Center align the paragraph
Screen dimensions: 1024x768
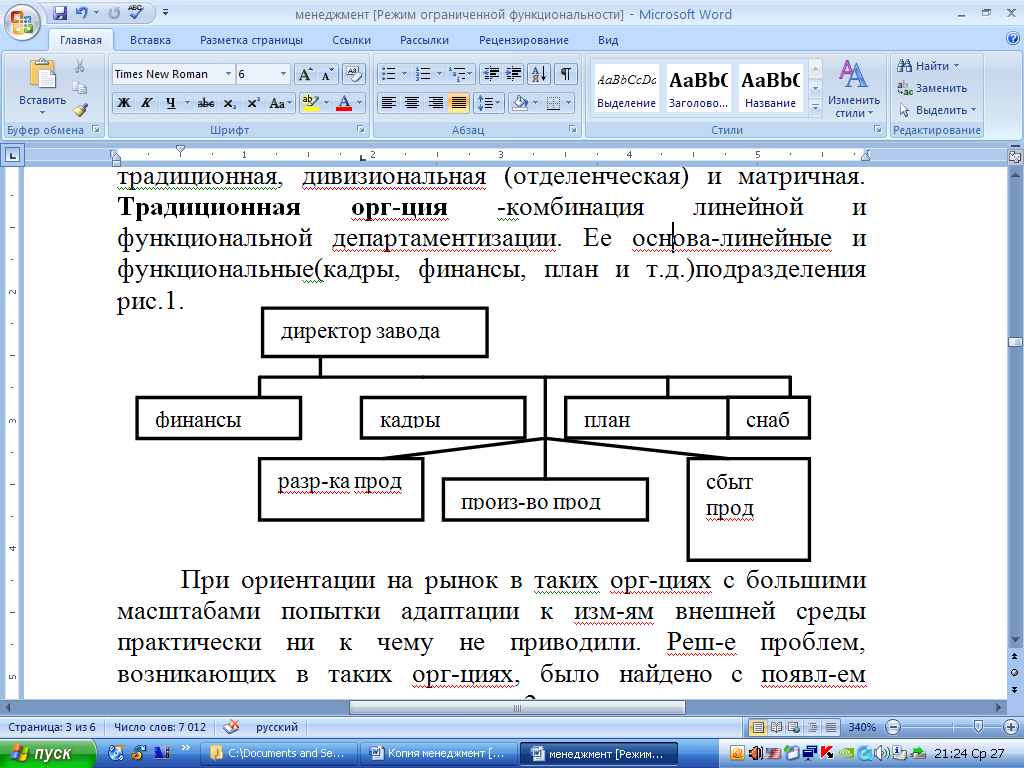click(x=411, y=103)
